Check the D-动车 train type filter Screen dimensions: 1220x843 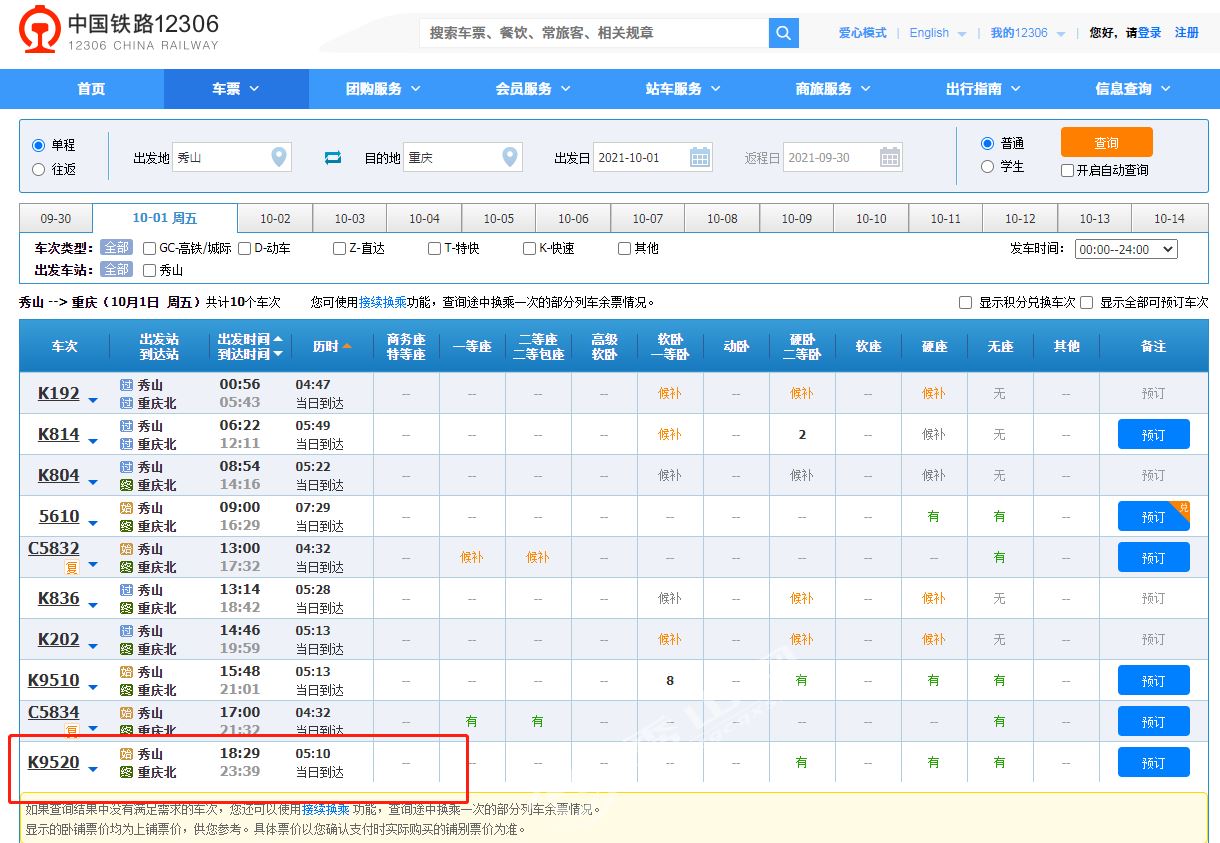(x=245, y=248)
